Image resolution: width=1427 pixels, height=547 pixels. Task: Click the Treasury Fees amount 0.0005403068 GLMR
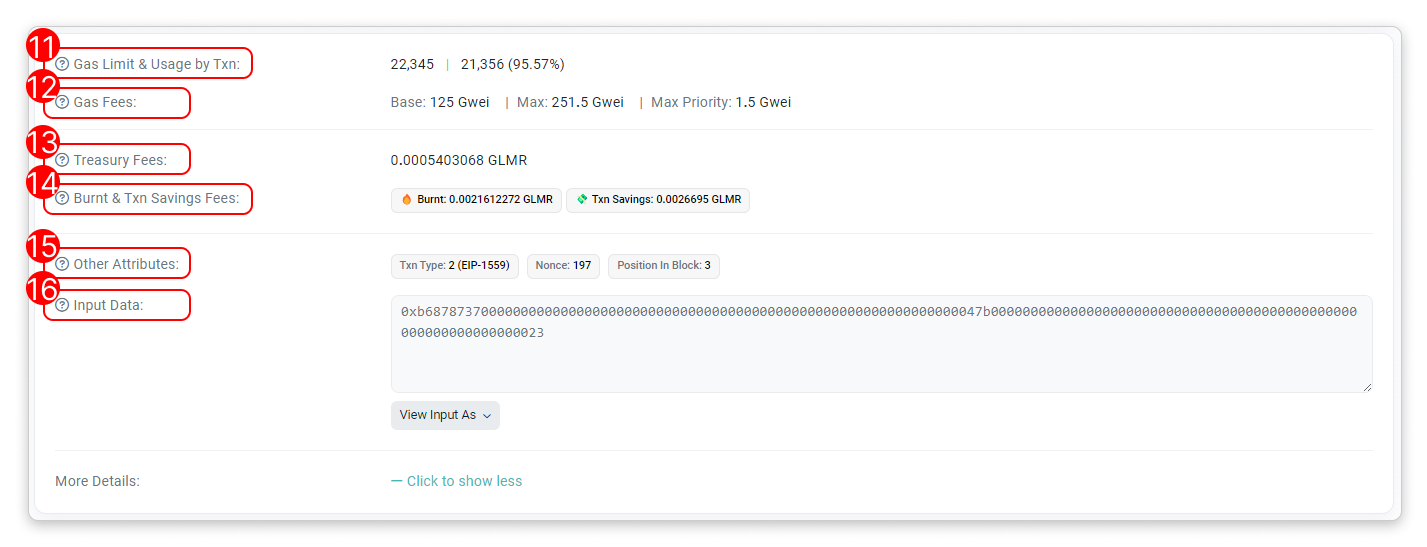(x=458, y=160)
